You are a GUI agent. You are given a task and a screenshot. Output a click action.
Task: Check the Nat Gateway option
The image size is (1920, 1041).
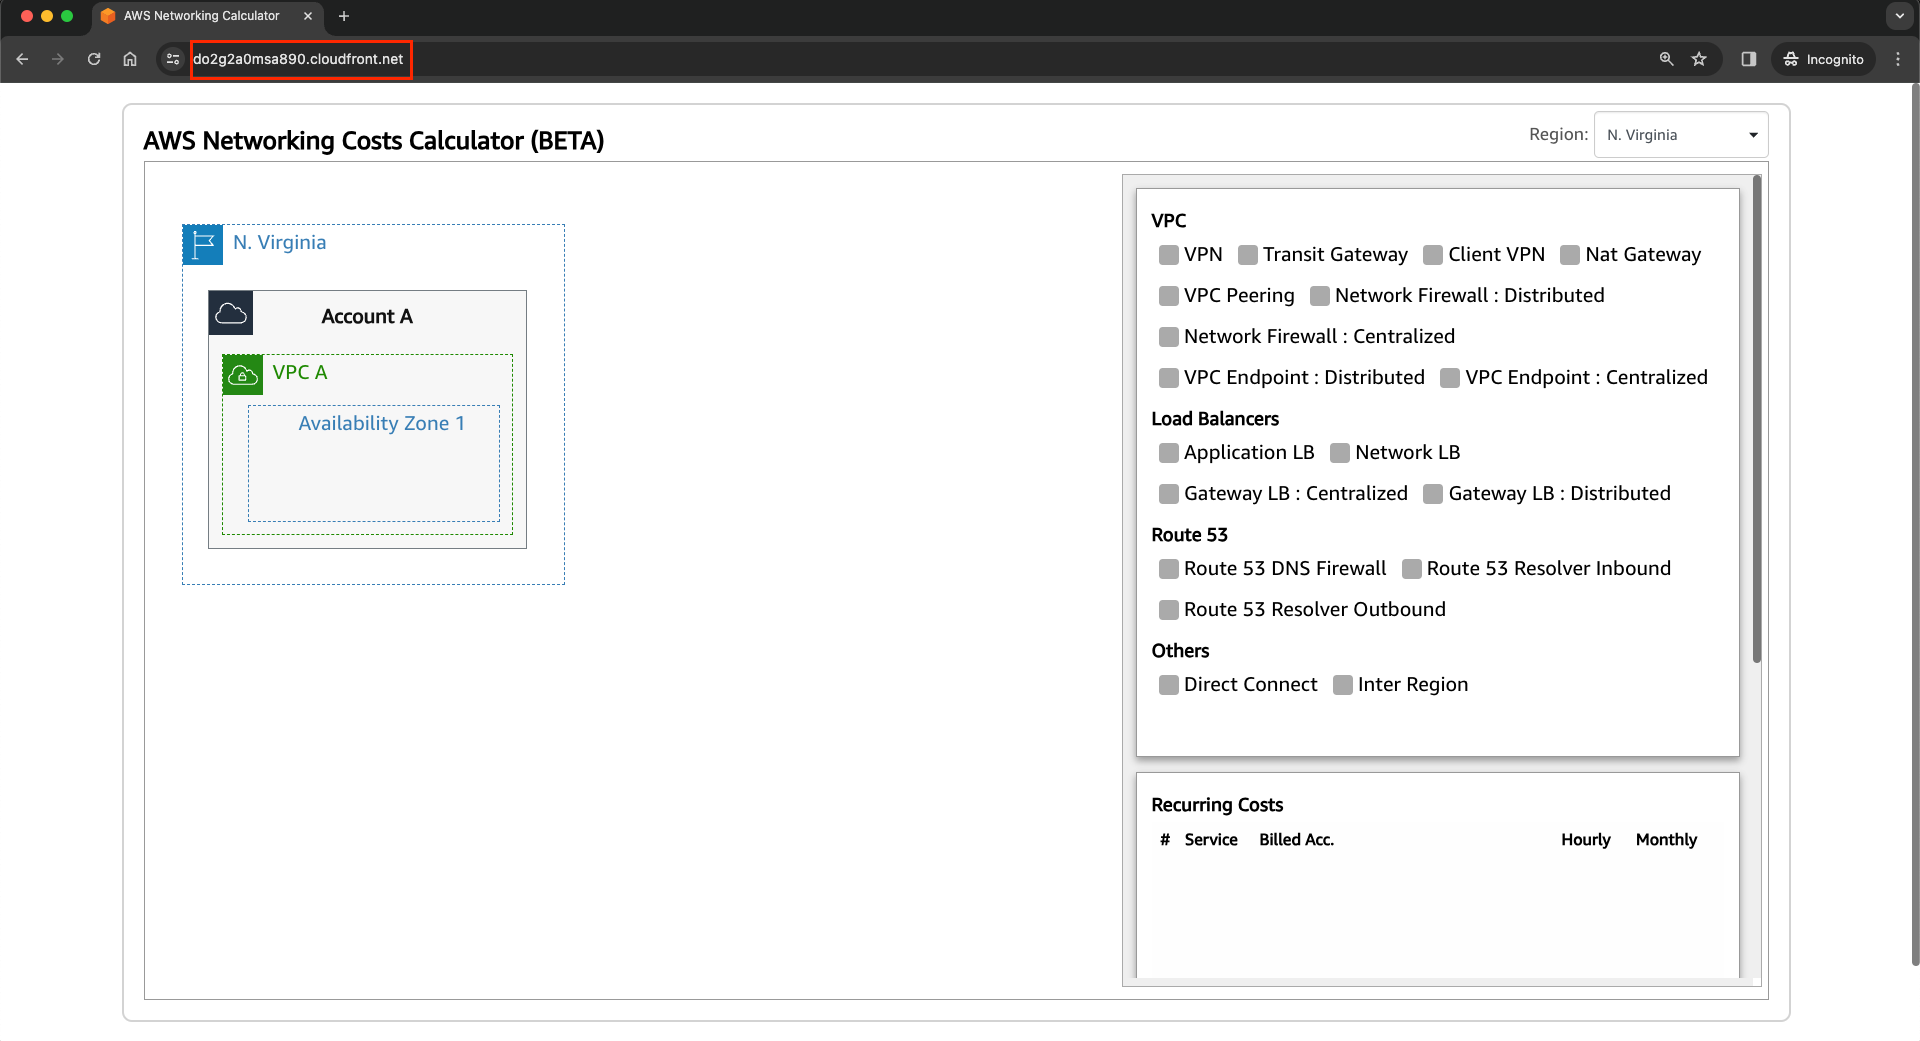(x=1570, y=255)
